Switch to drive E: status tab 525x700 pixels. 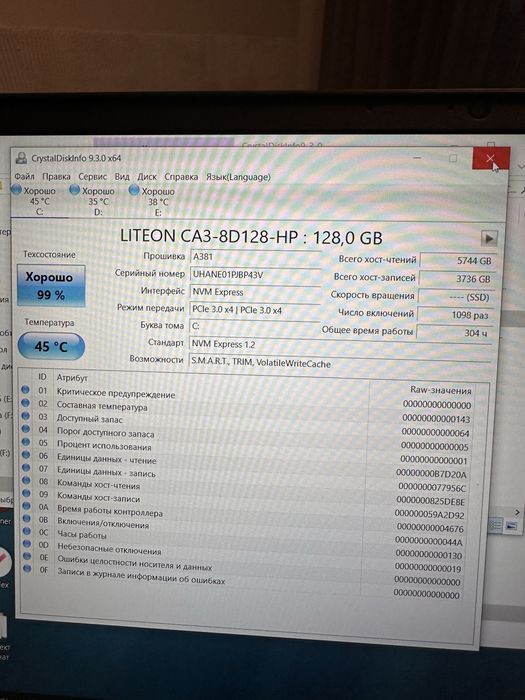(153, 202)
